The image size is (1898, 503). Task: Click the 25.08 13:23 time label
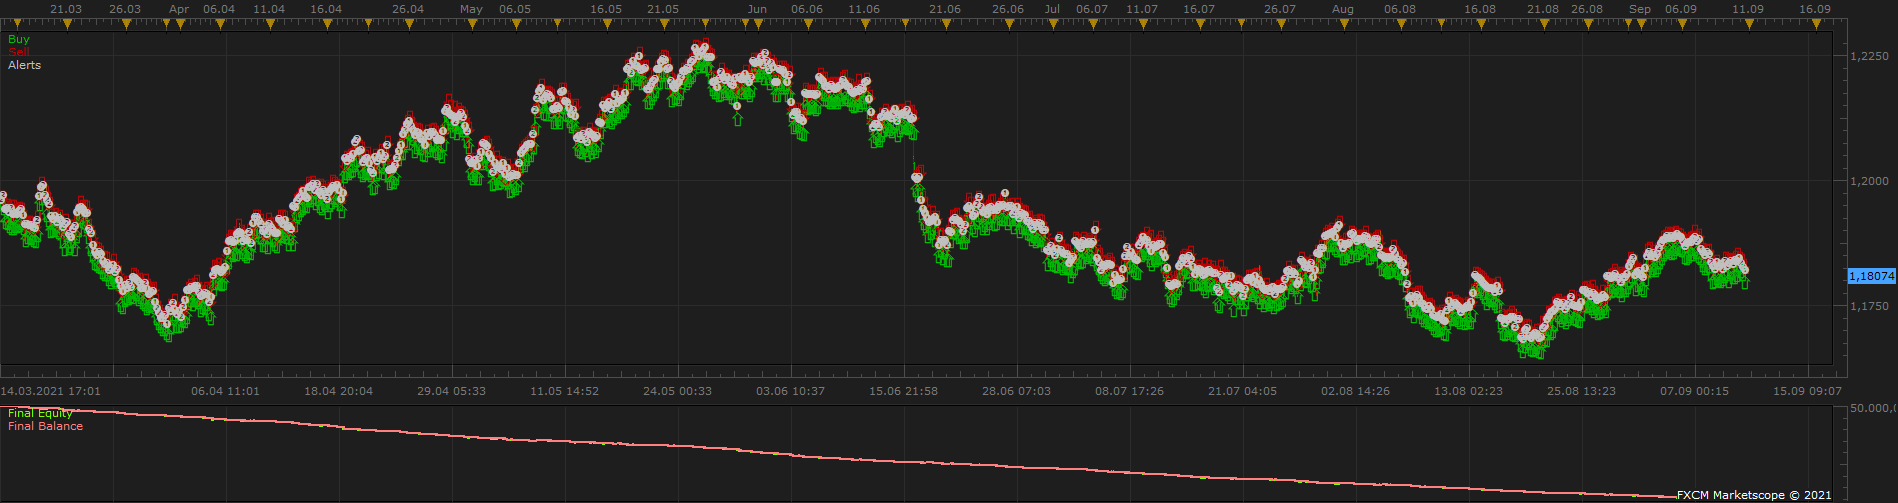point(1581,391)
